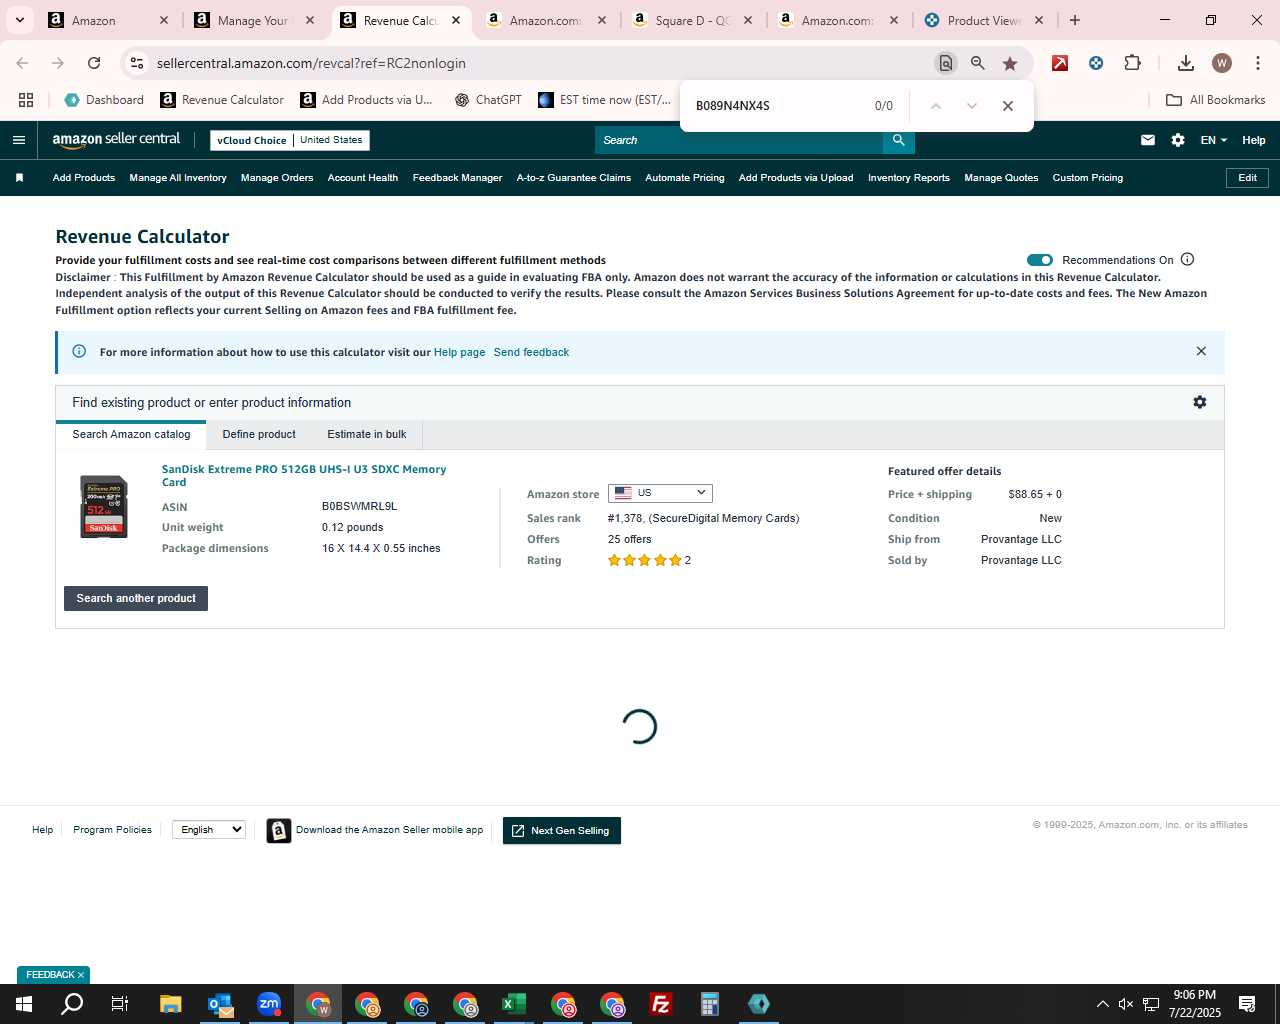Click the Seller Central search field

click(739, 140)
